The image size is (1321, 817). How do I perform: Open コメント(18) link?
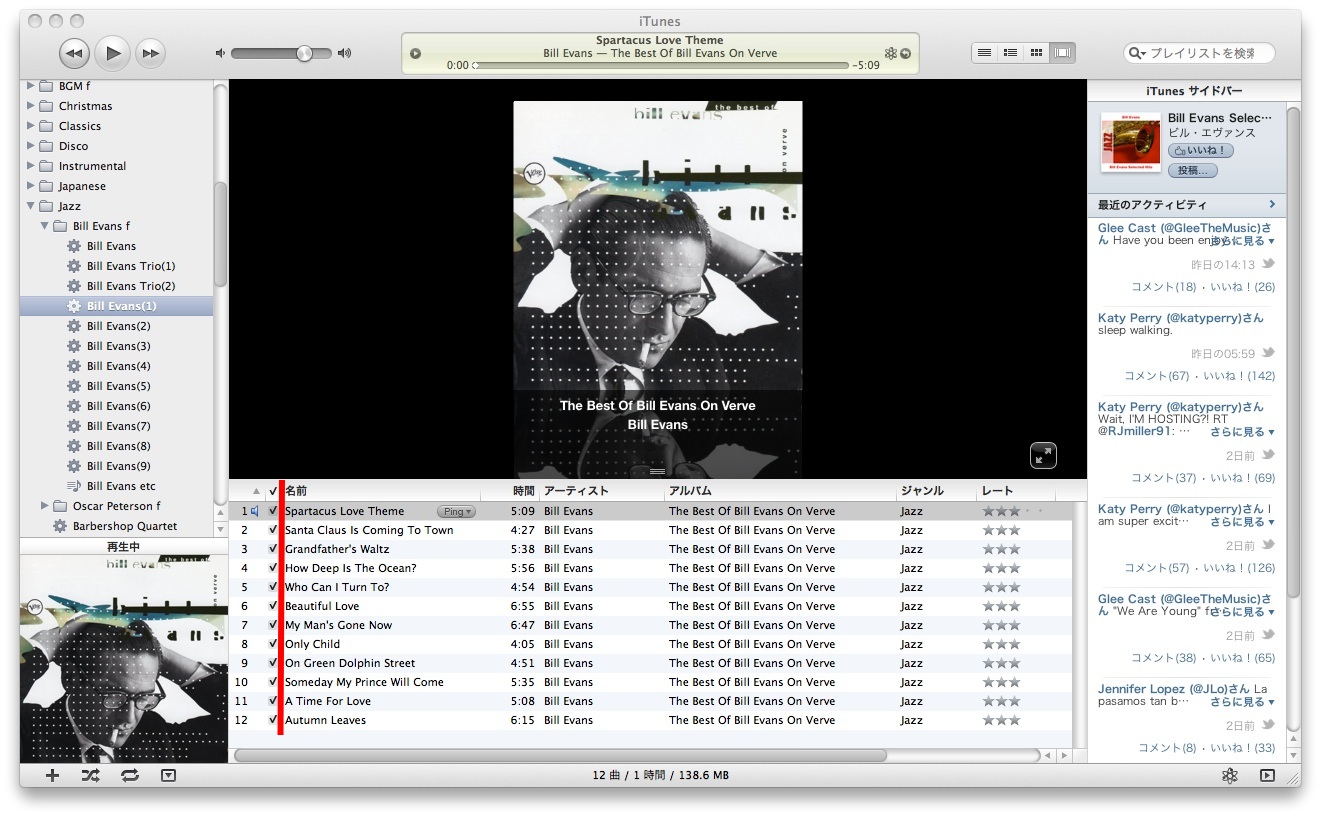pyautogui.click(x=1163, y=287)
